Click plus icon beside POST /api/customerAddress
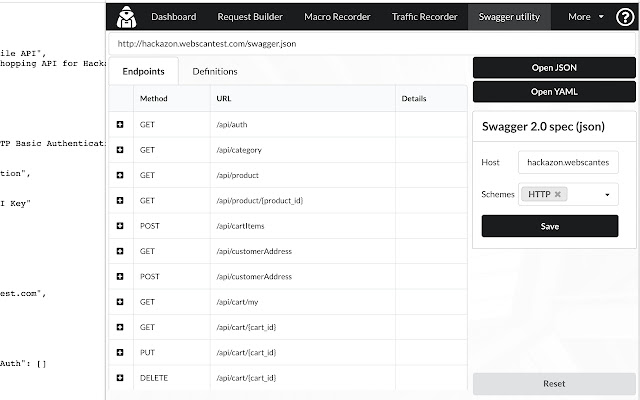Image resolution: width=640 pixels, height=400 pixels. tap(120, 276)
